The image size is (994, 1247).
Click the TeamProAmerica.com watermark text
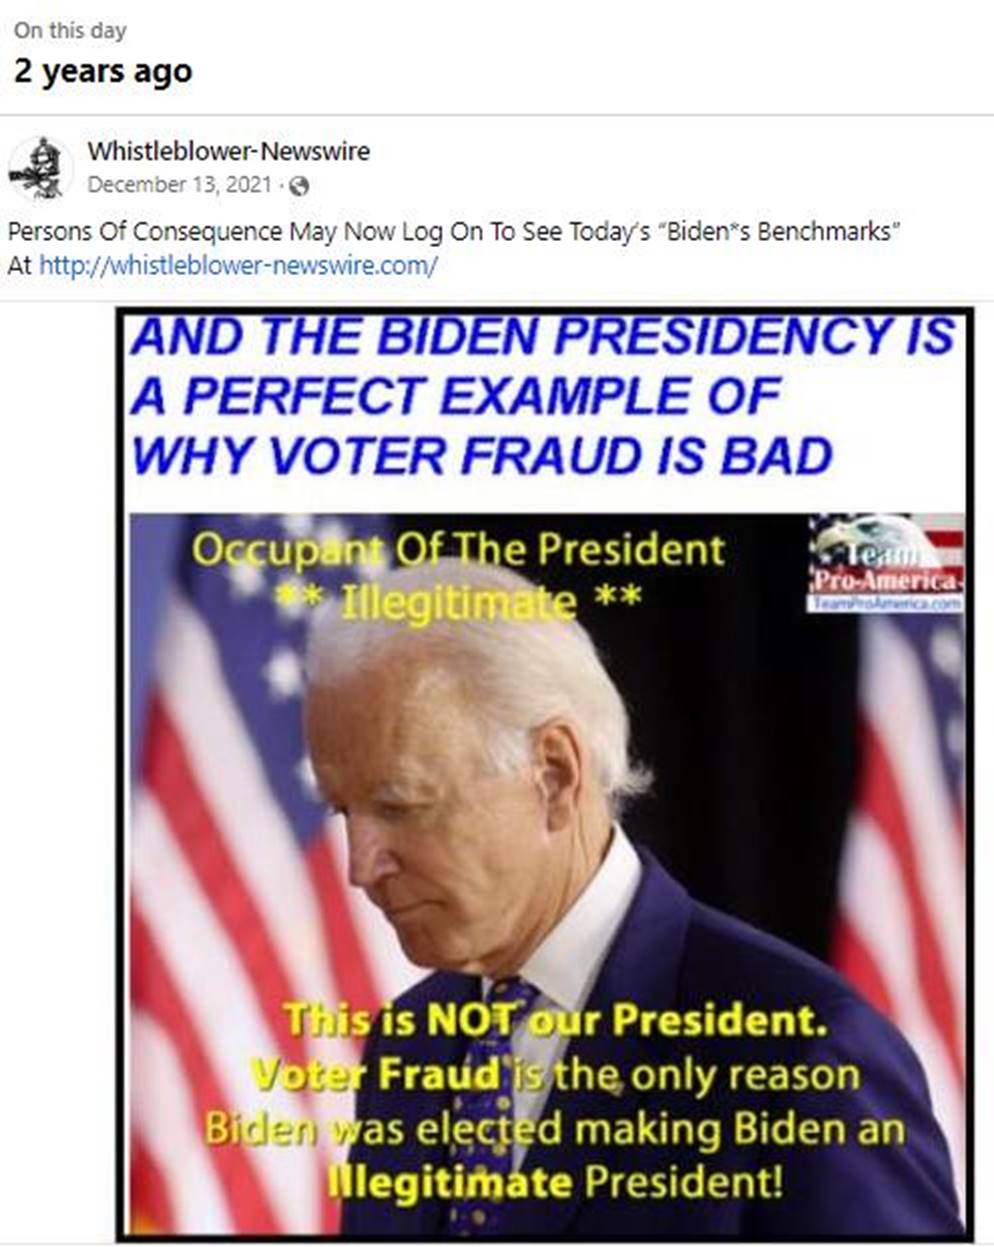pos(886,603)
